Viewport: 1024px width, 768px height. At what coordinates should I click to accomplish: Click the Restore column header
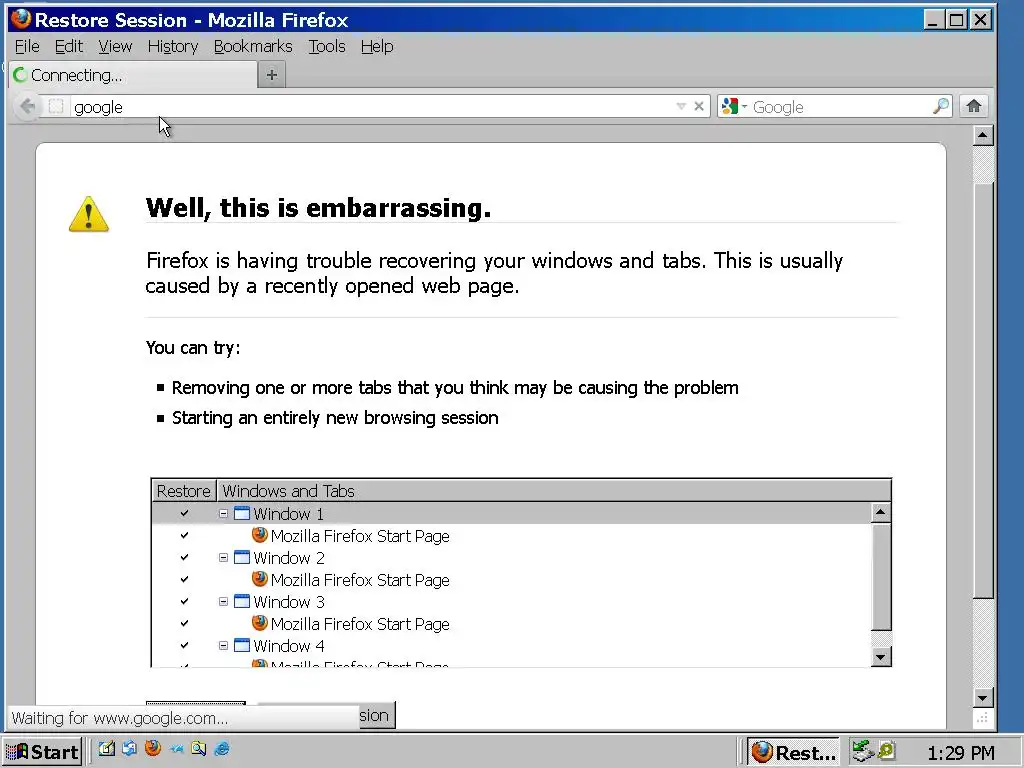point(184,490)
